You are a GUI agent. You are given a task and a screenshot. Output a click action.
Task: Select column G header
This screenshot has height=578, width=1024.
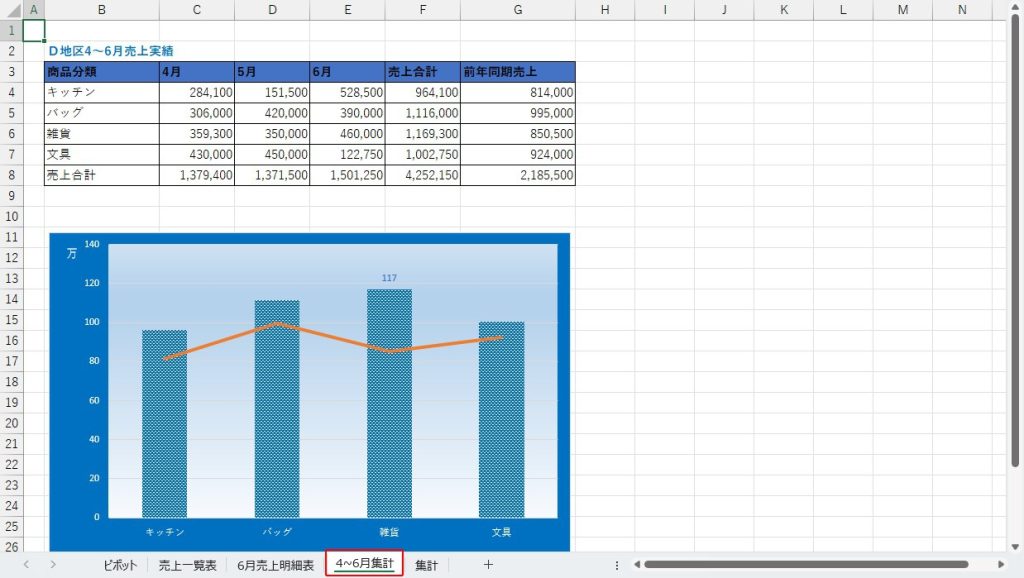tap(517, 10)
